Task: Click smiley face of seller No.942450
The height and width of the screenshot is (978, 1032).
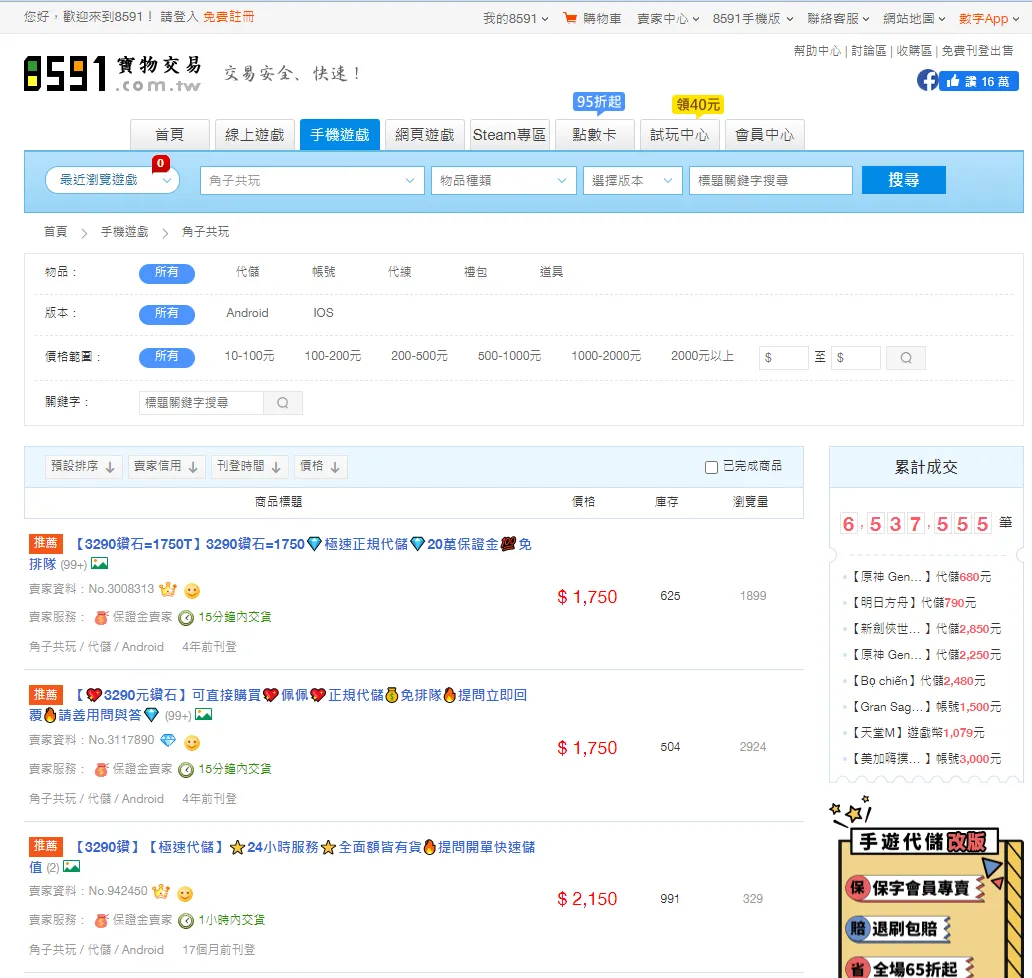Action: point(185,893)
